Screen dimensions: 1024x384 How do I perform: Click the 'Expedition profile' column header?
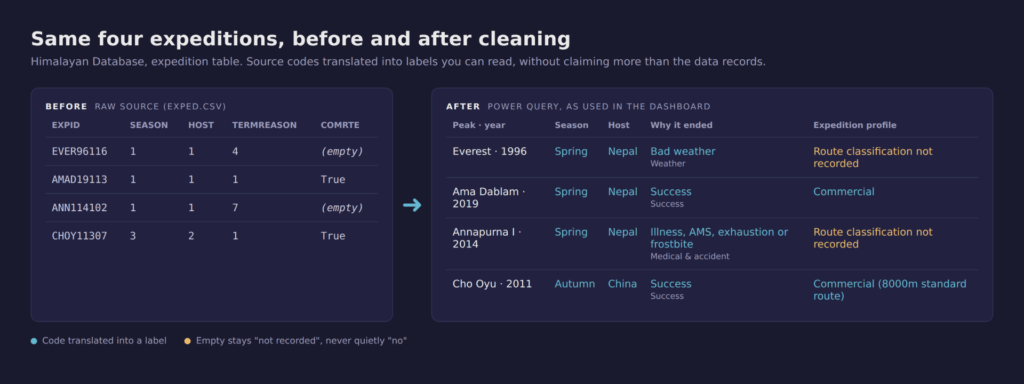tap(855, 125)
